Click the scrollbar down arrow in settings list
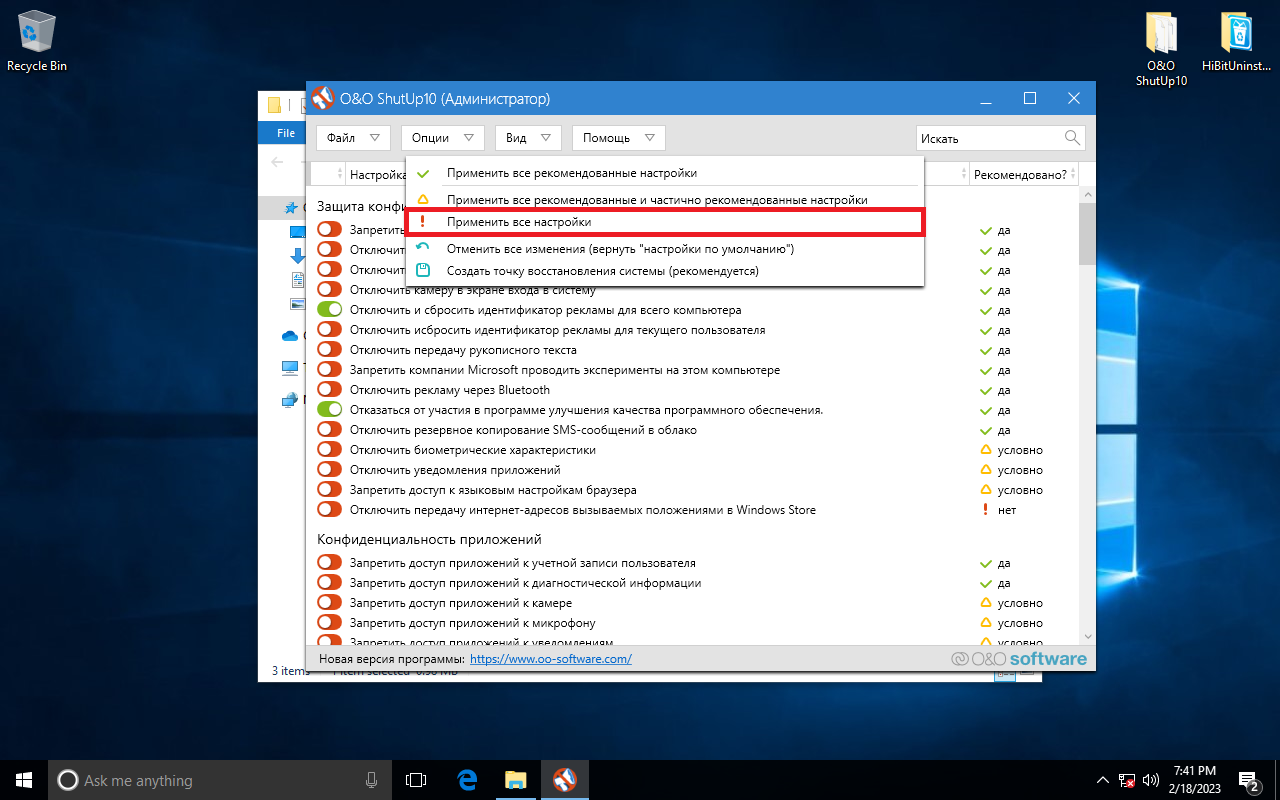The width and height of the screenshot is (1280, 800). click(1087, 636)
